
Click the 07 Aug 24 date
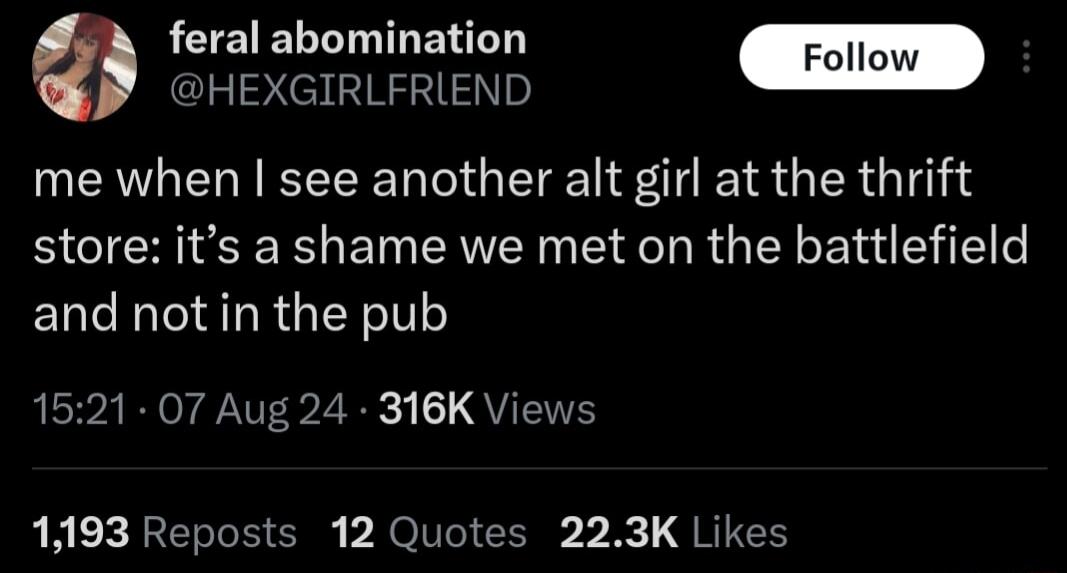tap(252, 412)
